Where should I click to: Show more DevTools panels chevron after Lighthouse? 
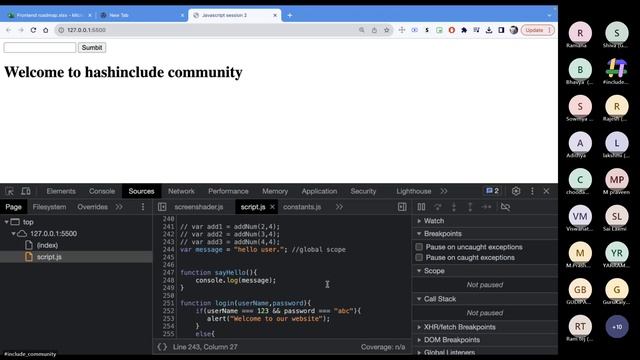[x=444, y=191]
